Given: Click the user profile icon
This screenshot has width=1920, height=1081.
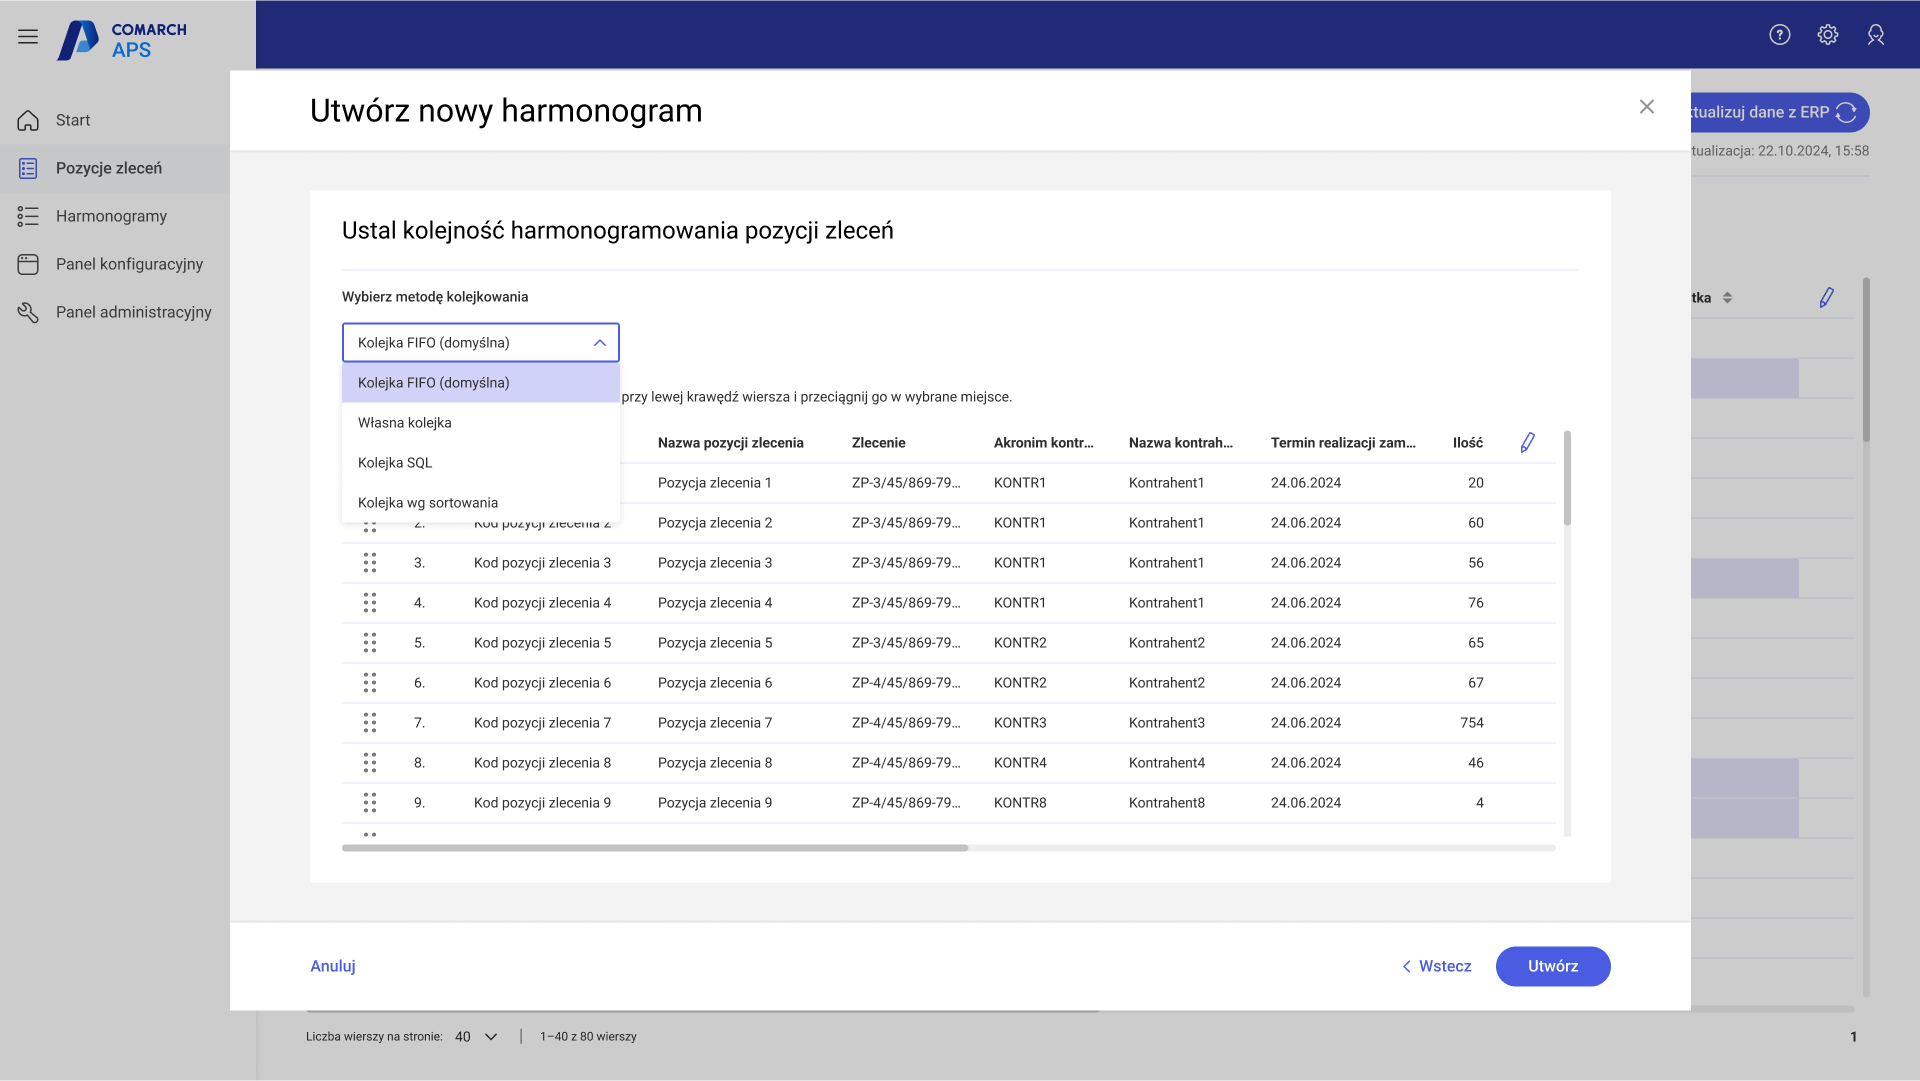Looking at the screenshot, I should click(x=1875, y=35).
